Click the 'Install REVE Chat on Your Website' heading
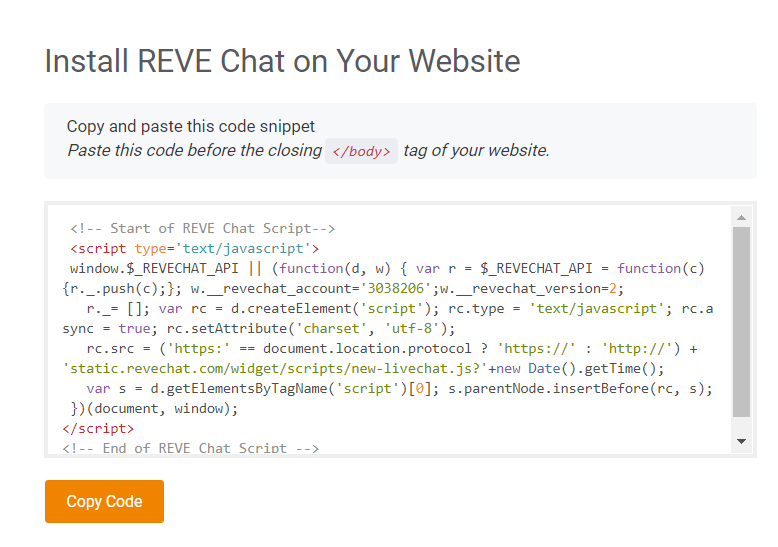This screenshot has width=778, height=547. tap(282, 61)
